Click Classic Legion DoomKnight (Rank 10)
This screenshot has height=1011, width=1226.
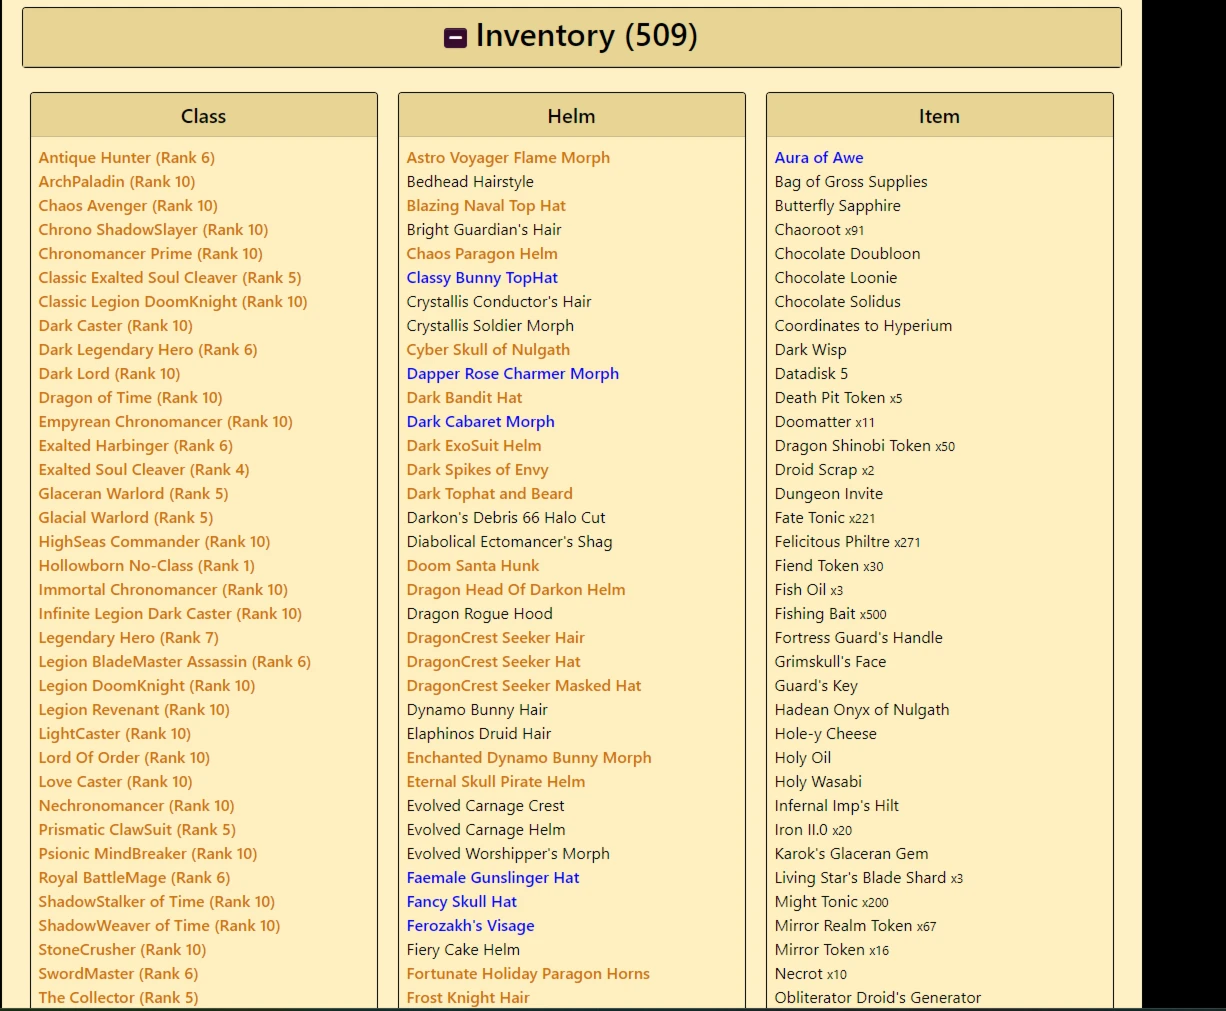pyautogui.click(x=173, y=302)
